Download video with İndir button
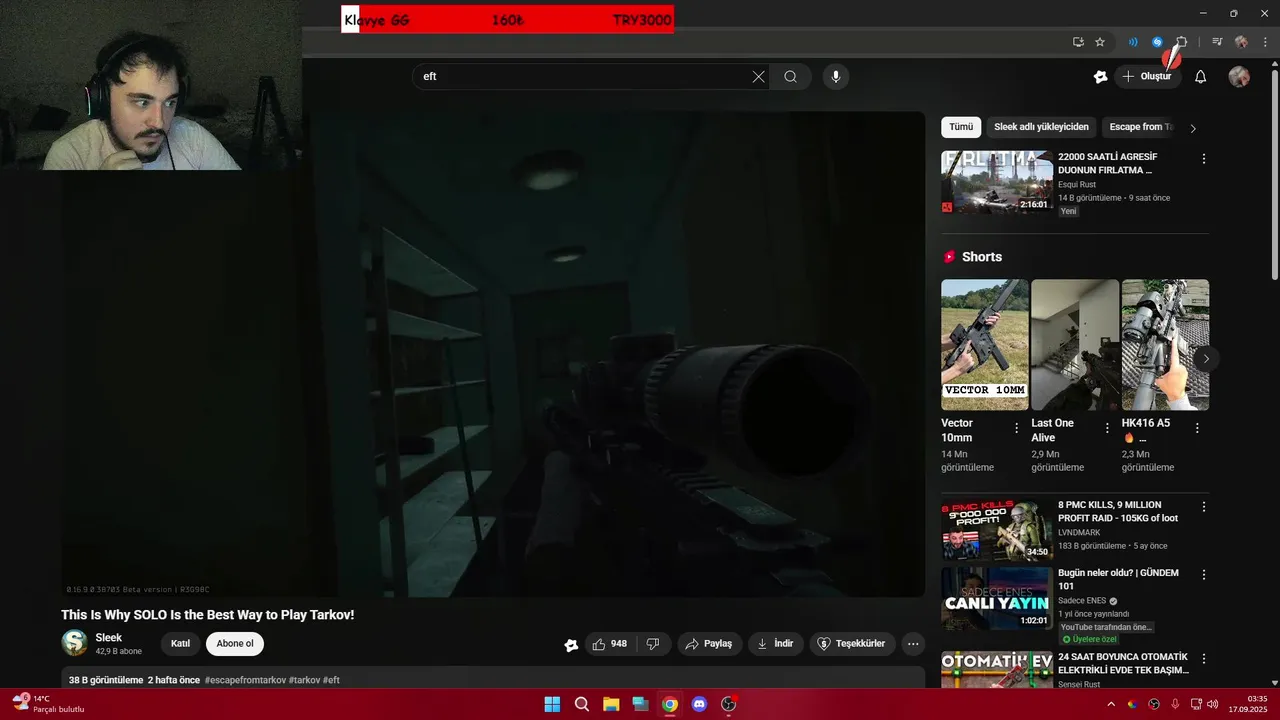The height and width of the screenshot is (720, 1280). tap(775, 644)
